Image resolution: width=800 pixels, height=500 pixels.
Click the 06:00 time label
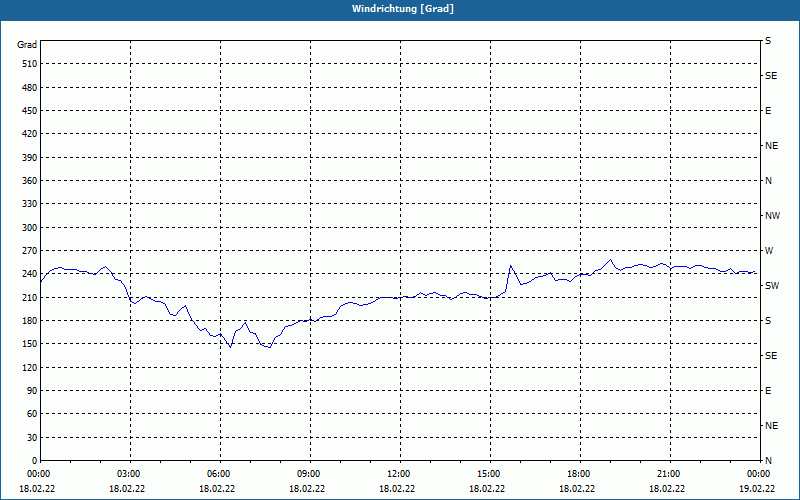tap(220, 474)
